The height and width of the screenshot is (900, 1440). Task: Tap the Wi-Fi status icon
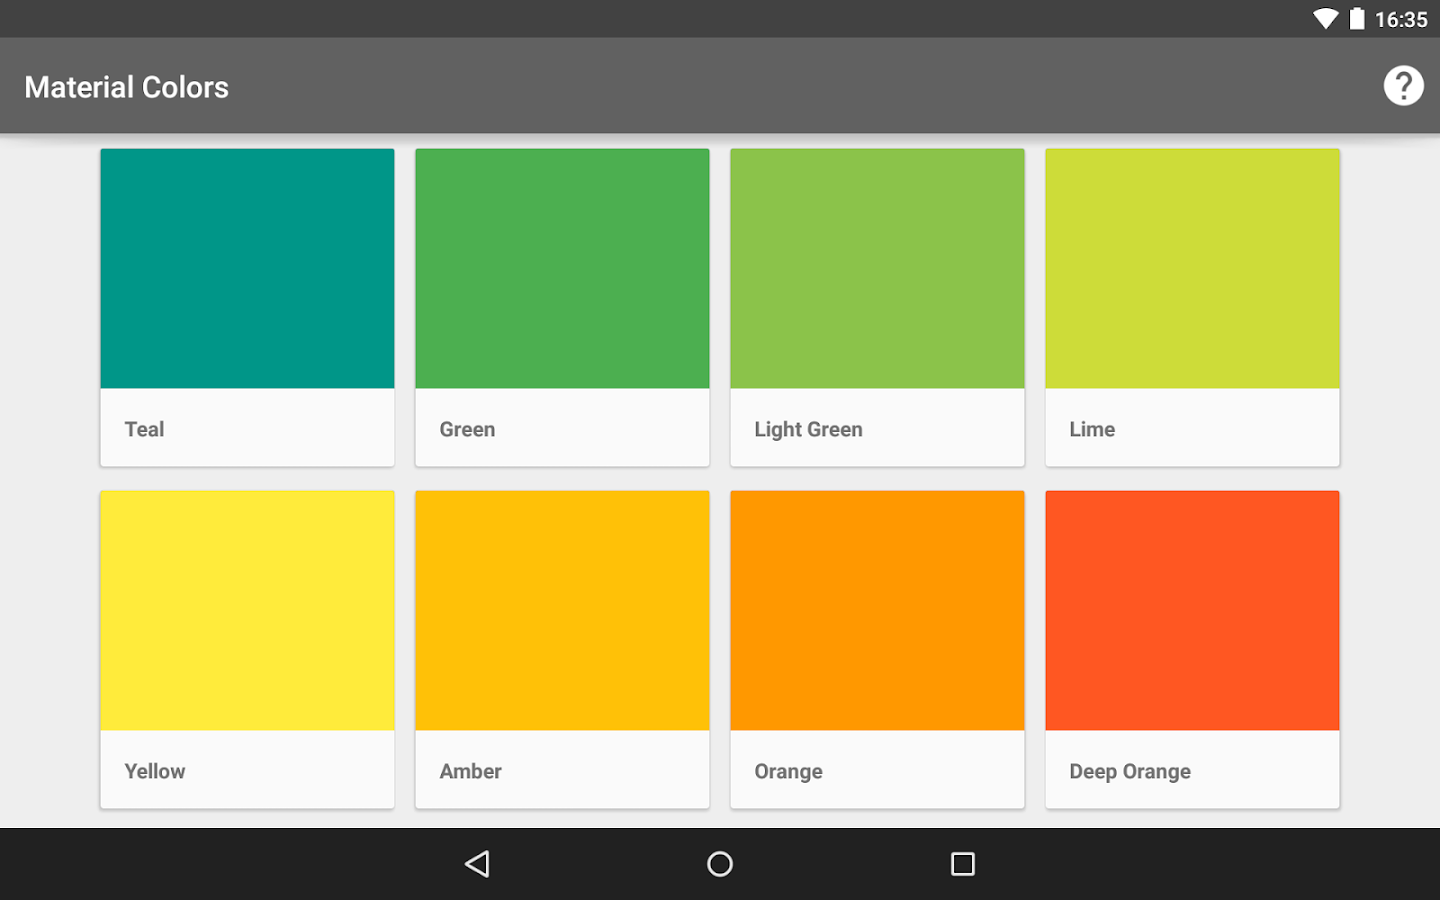coord(1325,19)
